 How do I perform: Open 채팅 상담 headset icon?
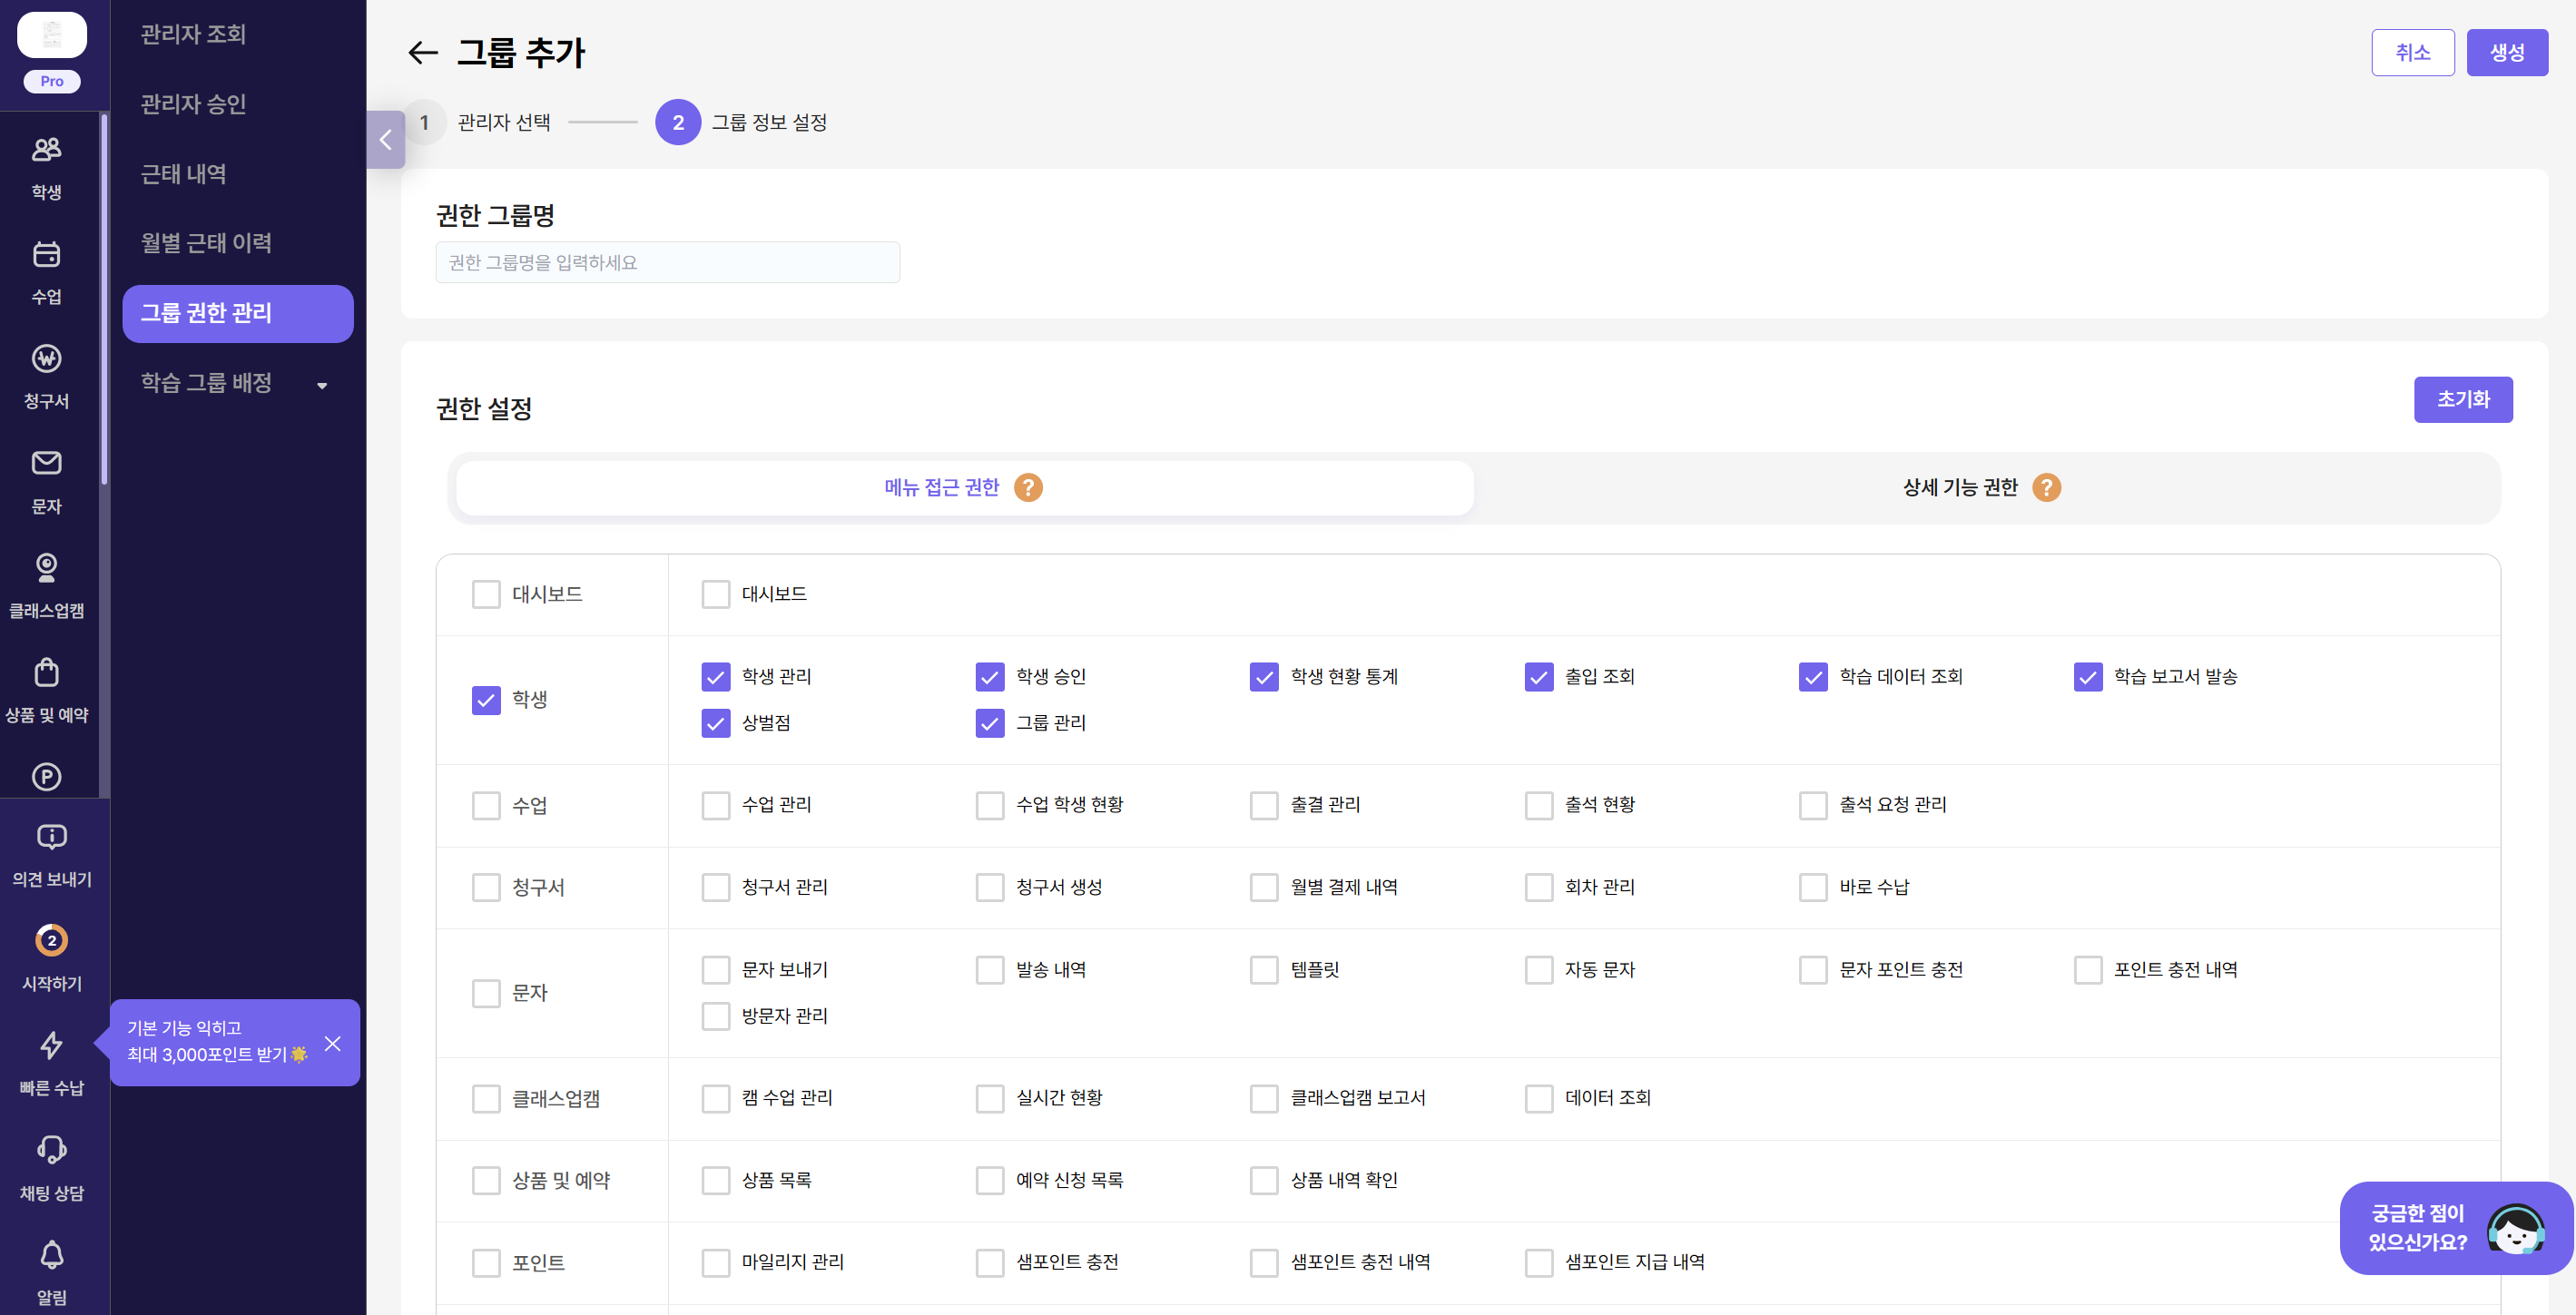(x=51, y=1150)
